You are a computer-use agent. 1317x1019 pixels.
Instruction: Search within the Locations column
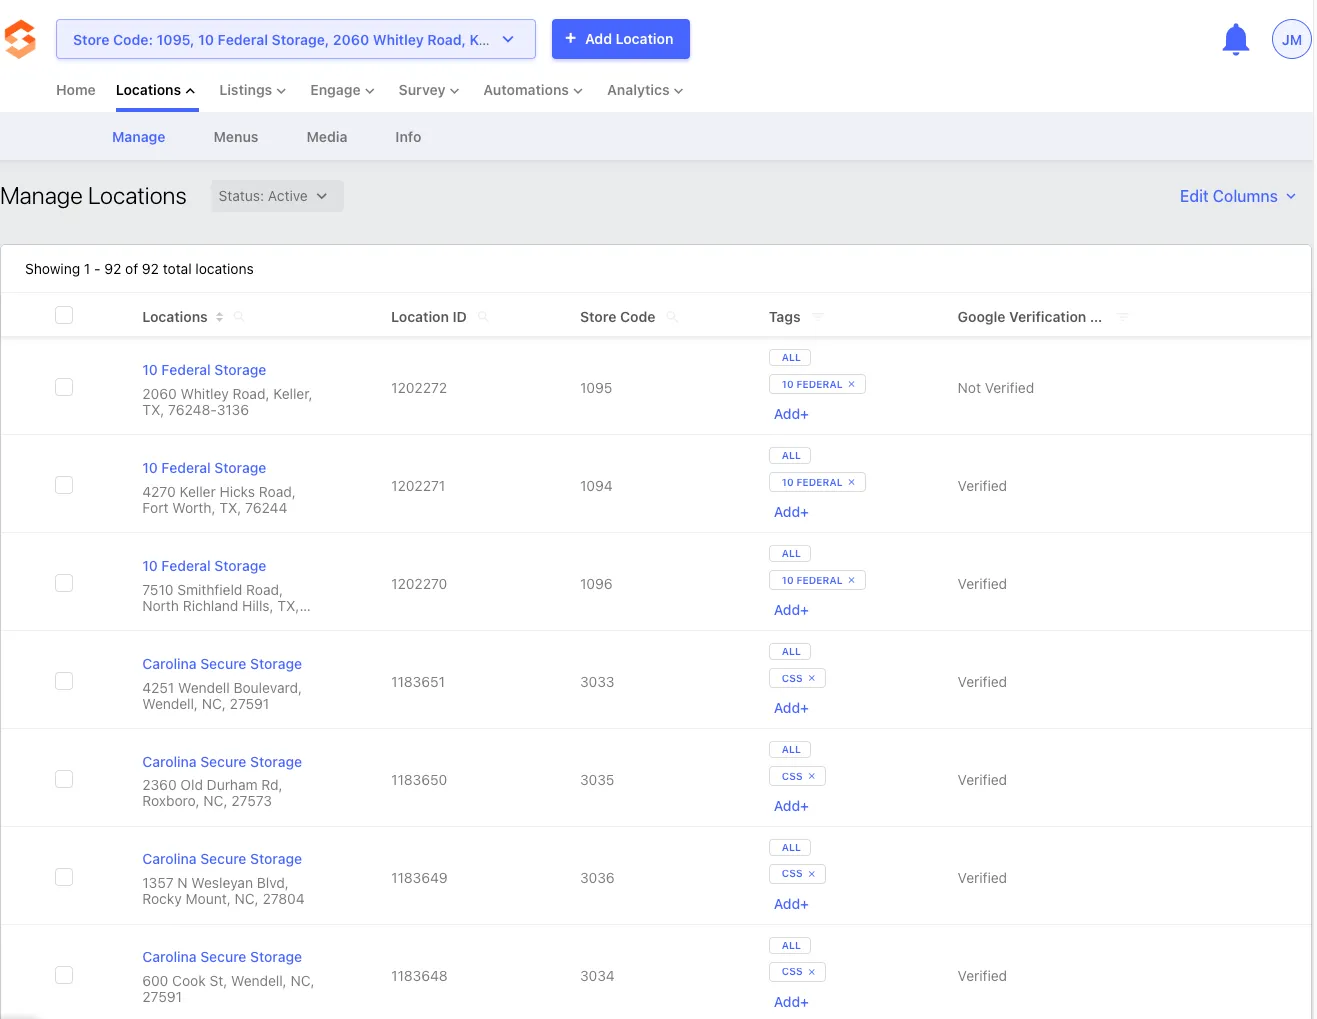(x=239, y=317)
